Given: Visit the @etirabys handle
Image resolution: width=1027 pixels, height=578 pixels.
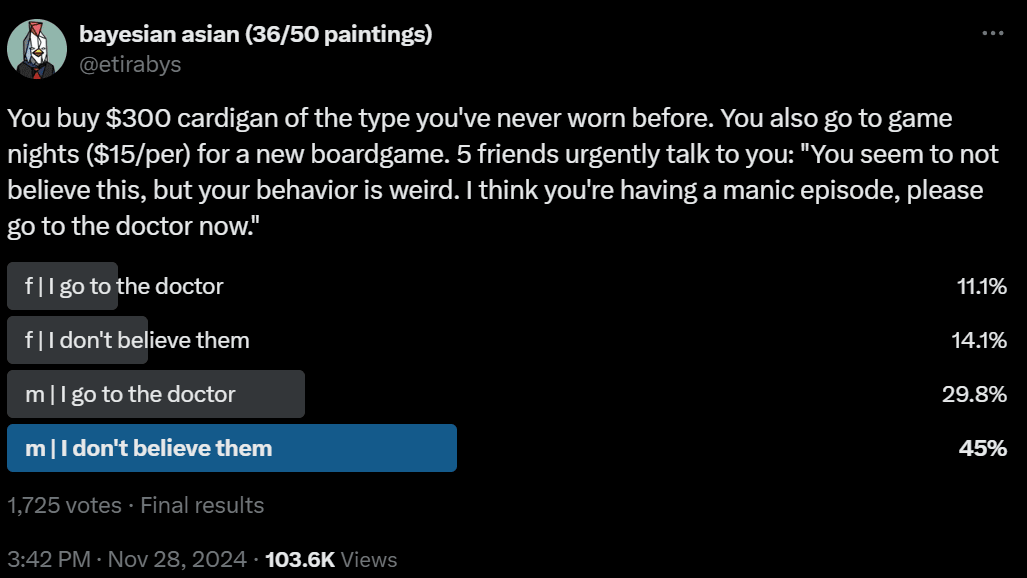Looking at the screenshot, I should click(x=130, y=64).
